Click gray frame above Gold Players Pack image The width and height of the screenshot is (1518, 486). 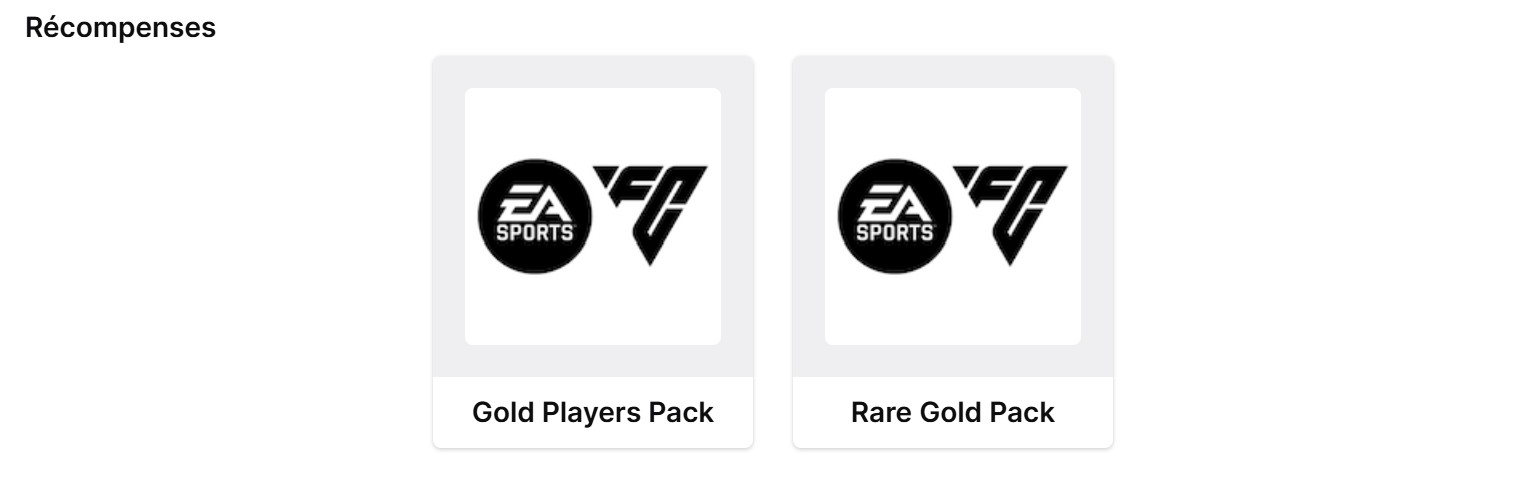(592, 71)
